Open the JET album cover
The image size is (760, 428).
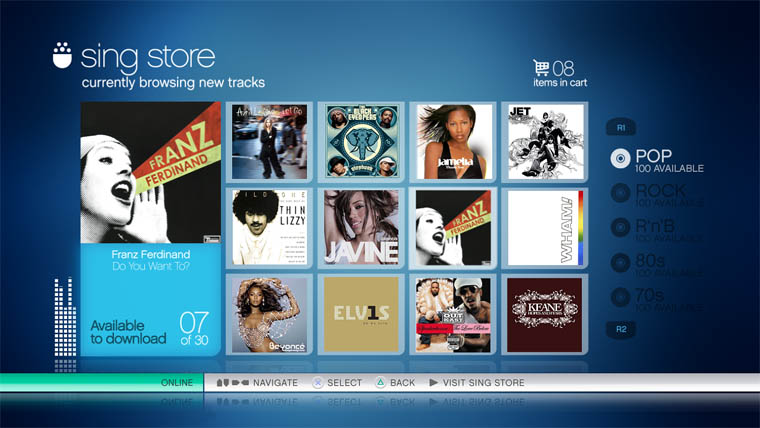click(x=545, y=142)
